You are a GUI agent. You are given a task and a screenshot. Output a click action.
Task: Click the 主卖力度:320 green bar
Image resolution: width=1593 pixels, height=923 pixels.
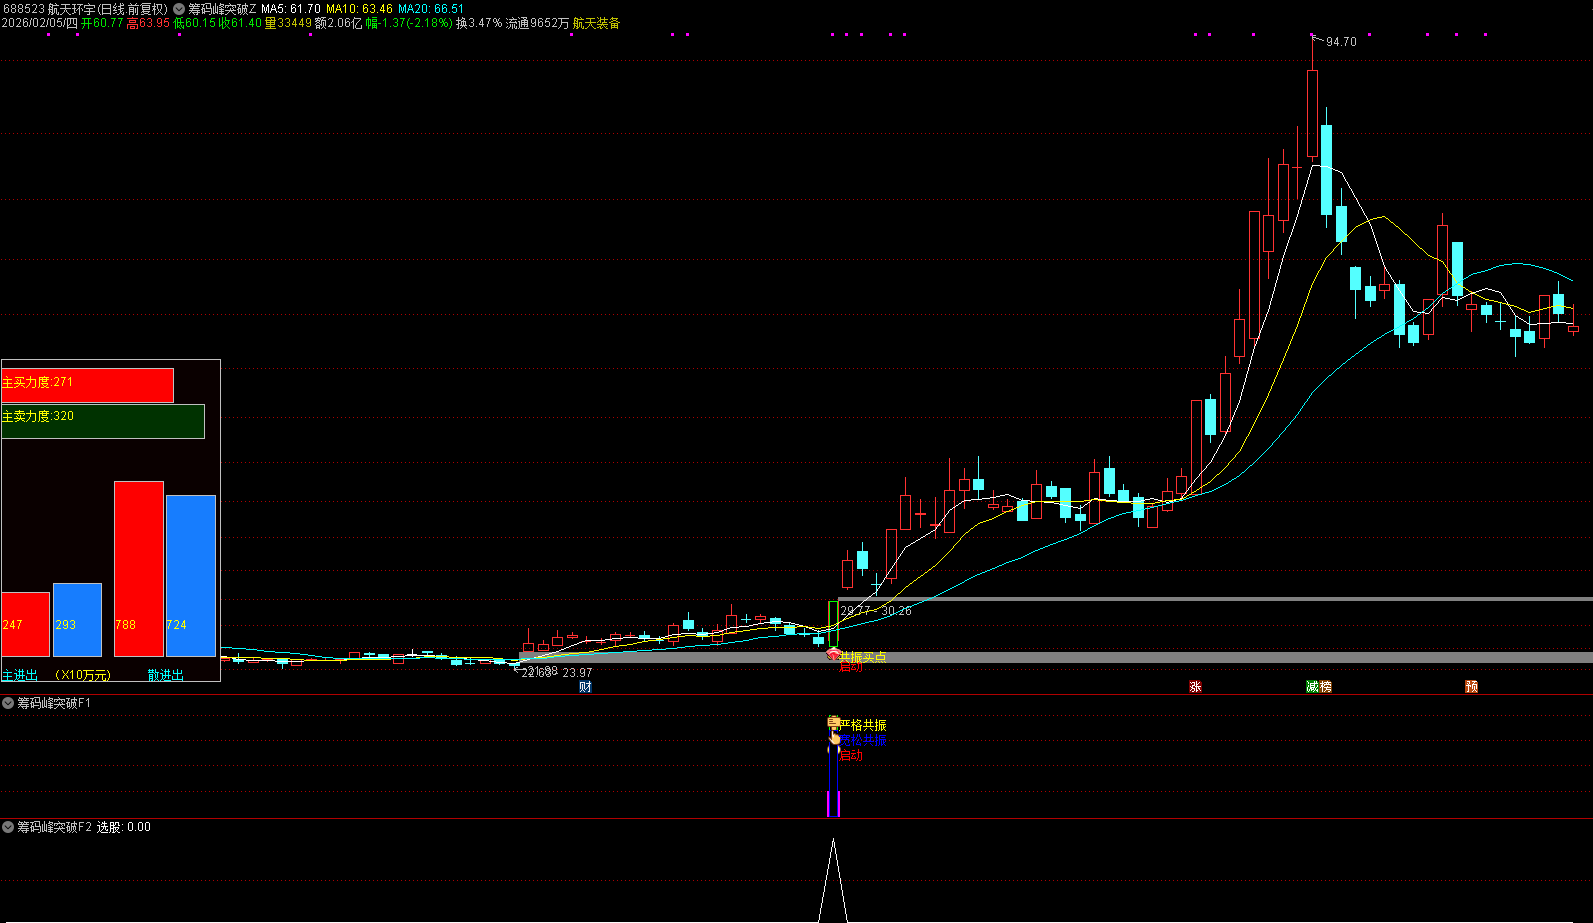click(103, 421)
